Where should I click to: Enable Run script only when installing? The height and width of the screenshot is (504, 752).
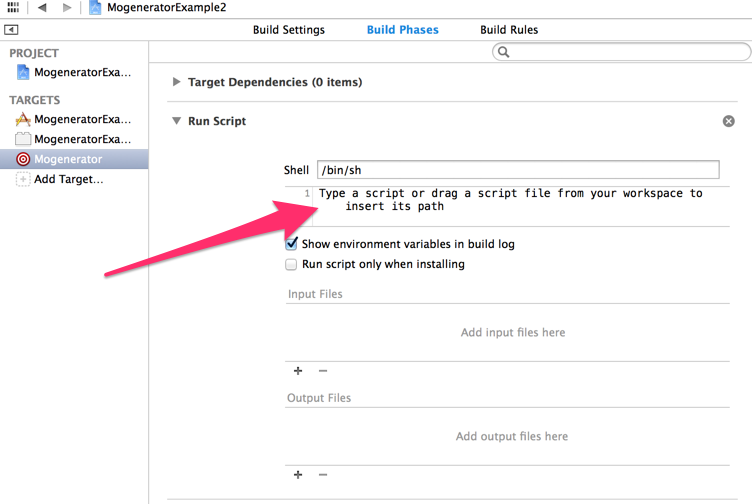tap(292, 265)
